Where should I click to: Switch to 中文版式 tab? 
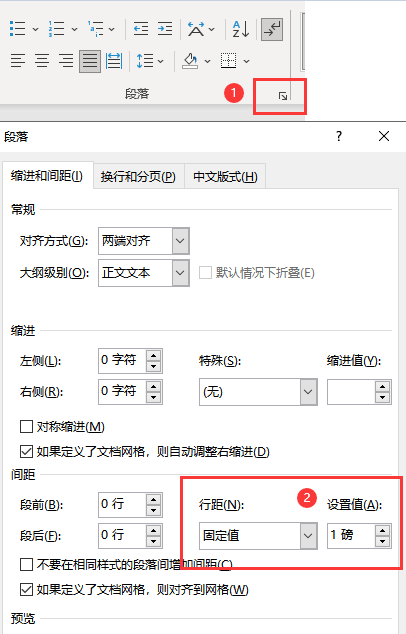pos(225,177)
